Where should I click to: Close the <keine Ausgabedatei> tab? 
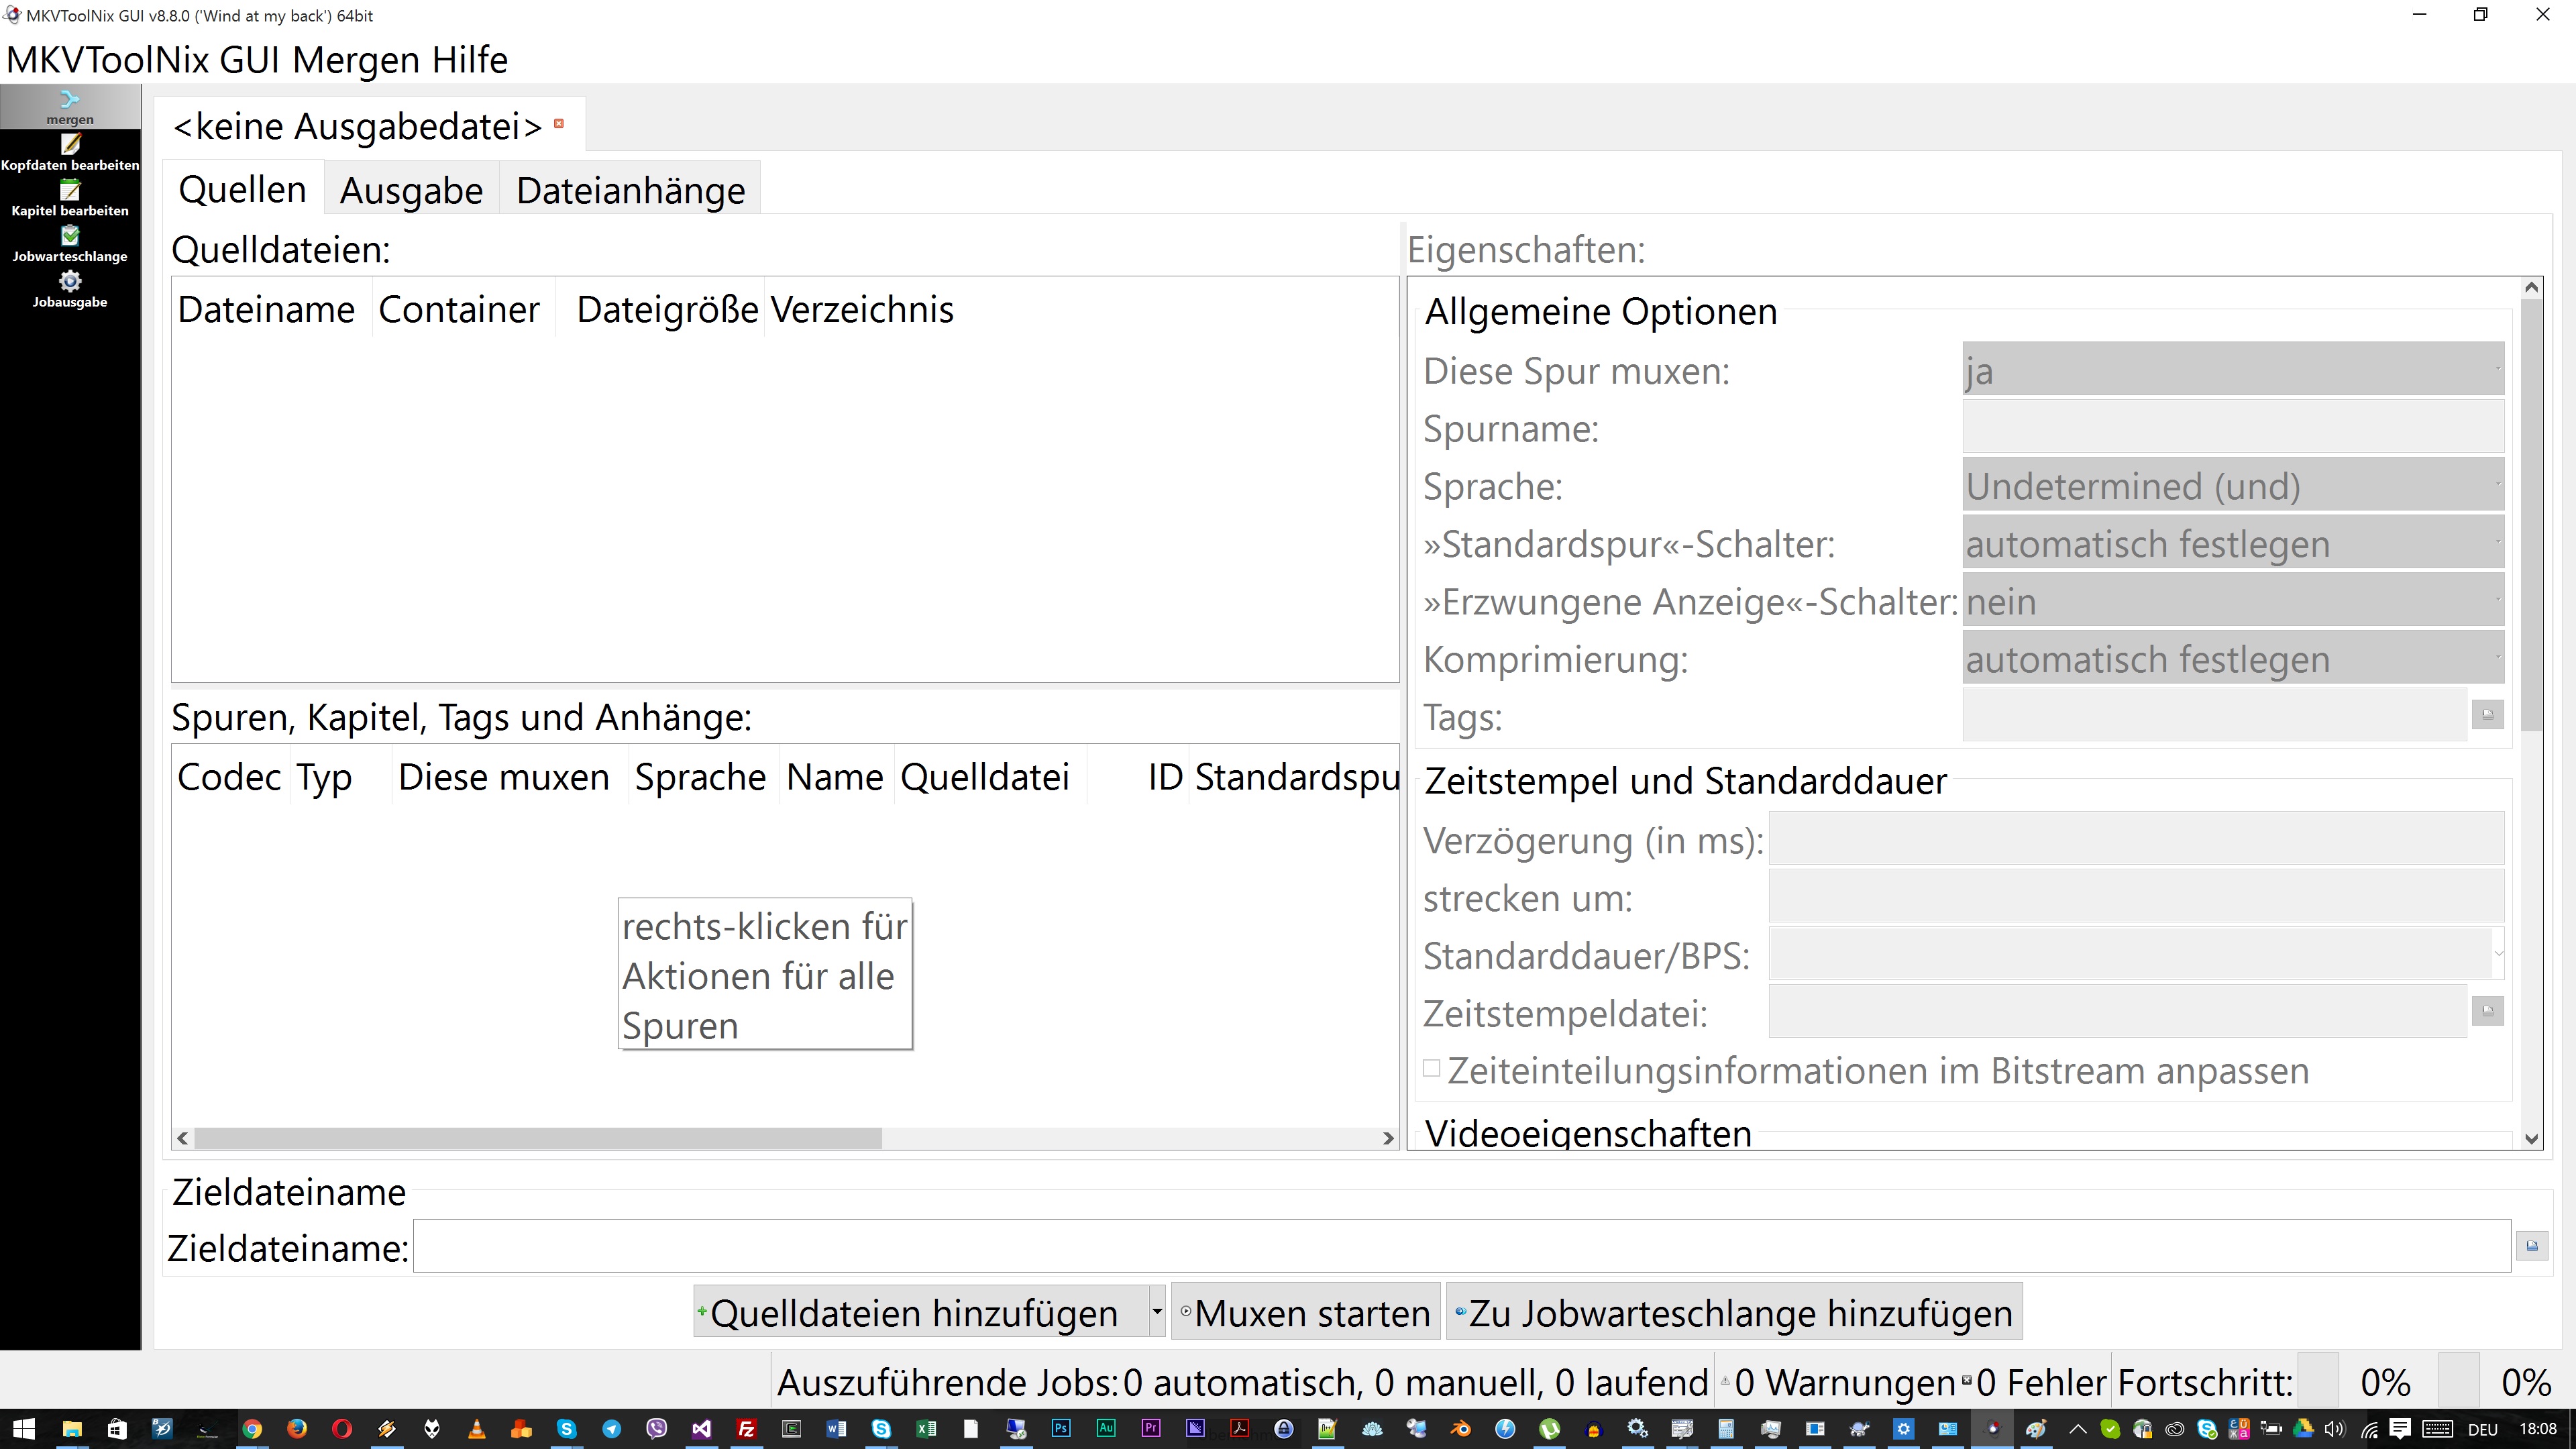point(559,124)
